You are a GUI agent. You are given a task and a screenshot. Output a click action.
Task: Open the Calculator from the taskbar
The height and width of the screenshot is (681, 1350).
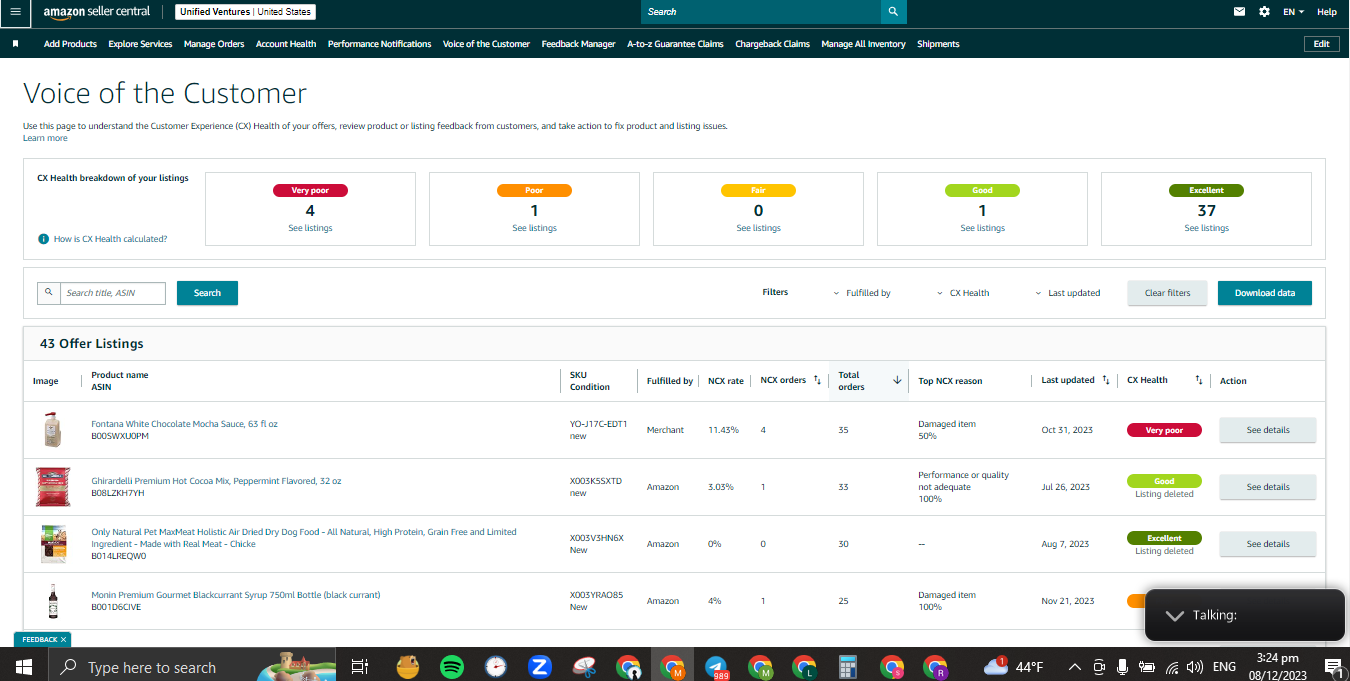[849, 666]
